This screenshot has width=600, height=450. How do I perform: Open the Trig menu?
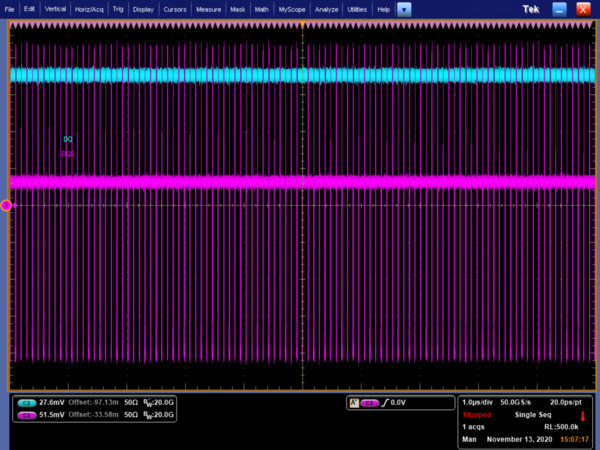(119, 9)
